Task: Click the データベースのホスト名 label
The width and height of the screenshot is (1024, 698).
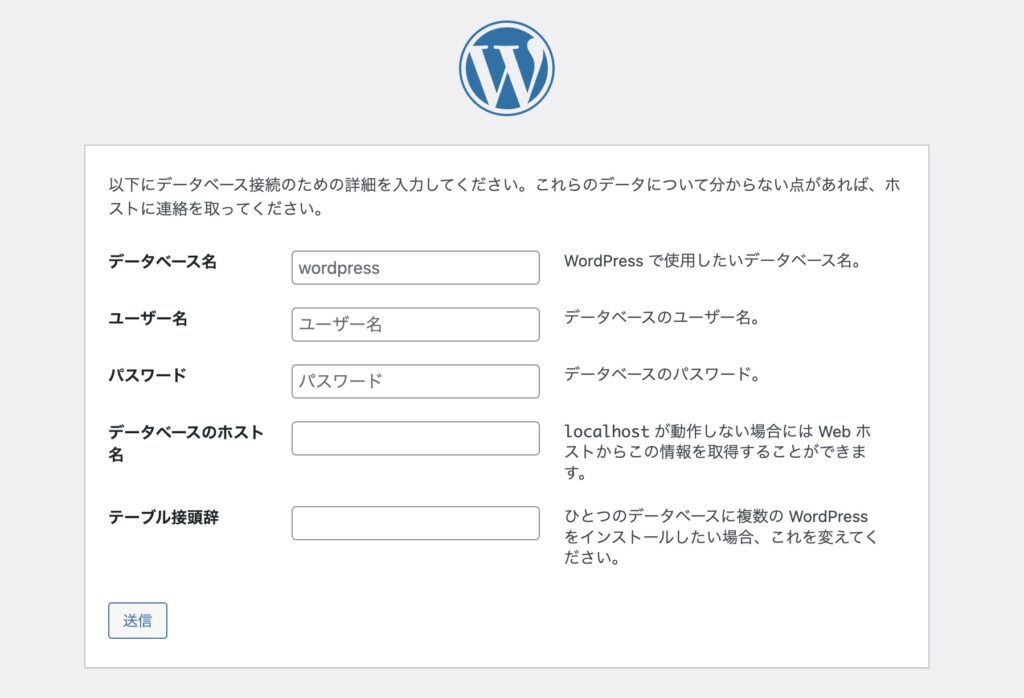Action: [185, 443]
